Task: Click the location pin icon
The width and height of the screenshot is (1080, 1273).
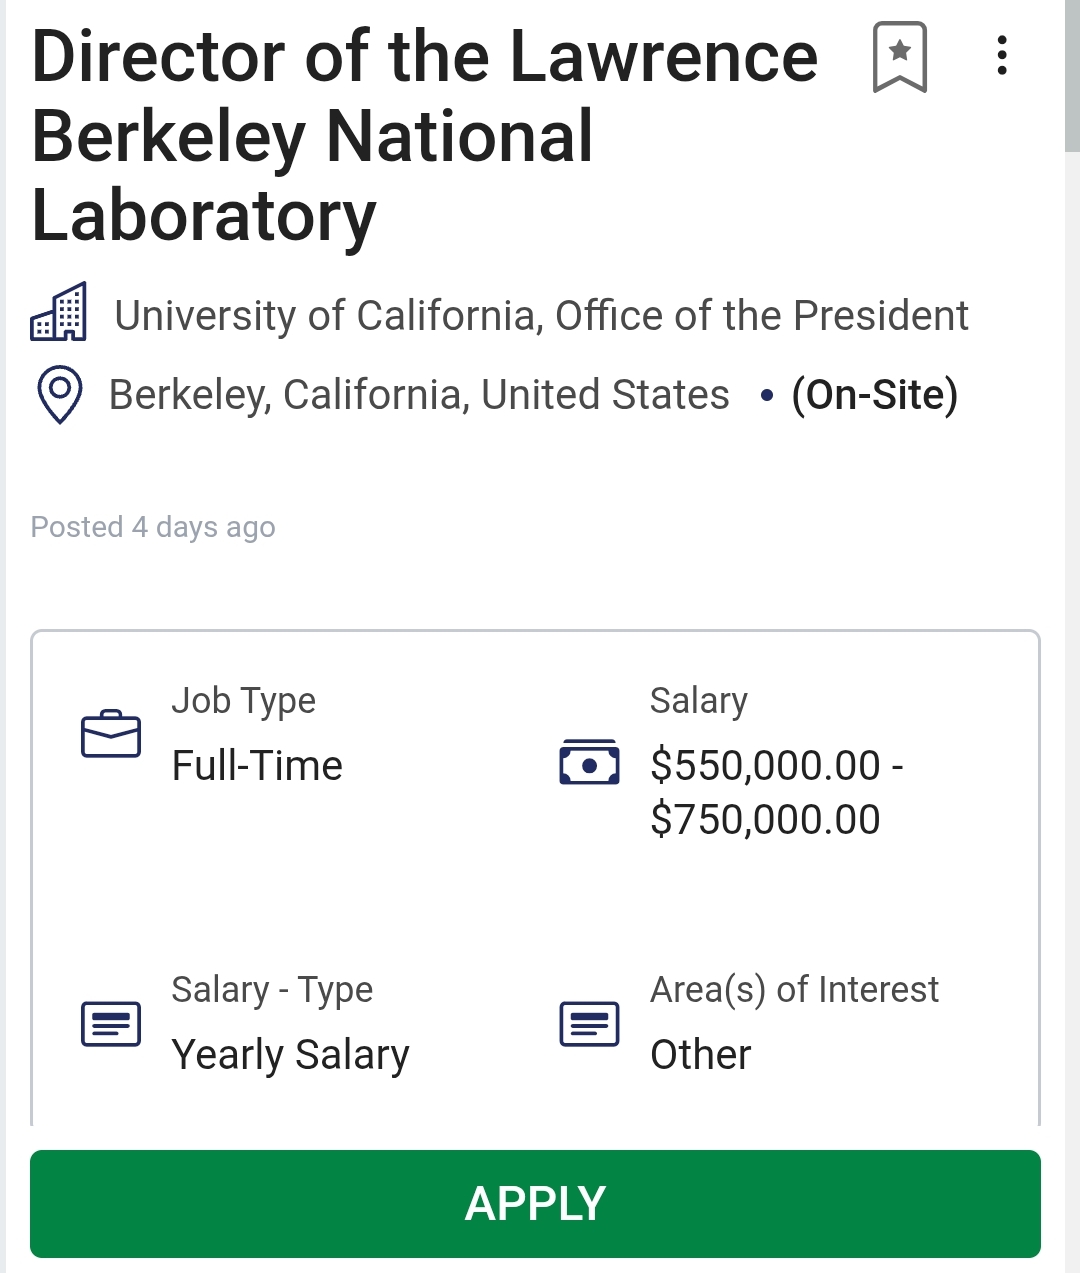Action: point(59,394)
